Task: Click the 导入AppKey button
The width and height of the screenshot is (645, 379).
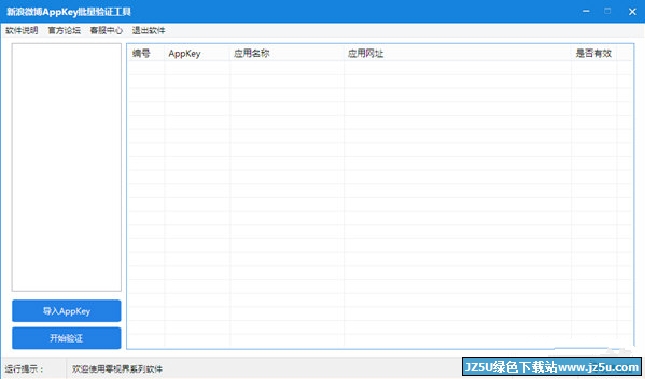Action: pos(67,311)
